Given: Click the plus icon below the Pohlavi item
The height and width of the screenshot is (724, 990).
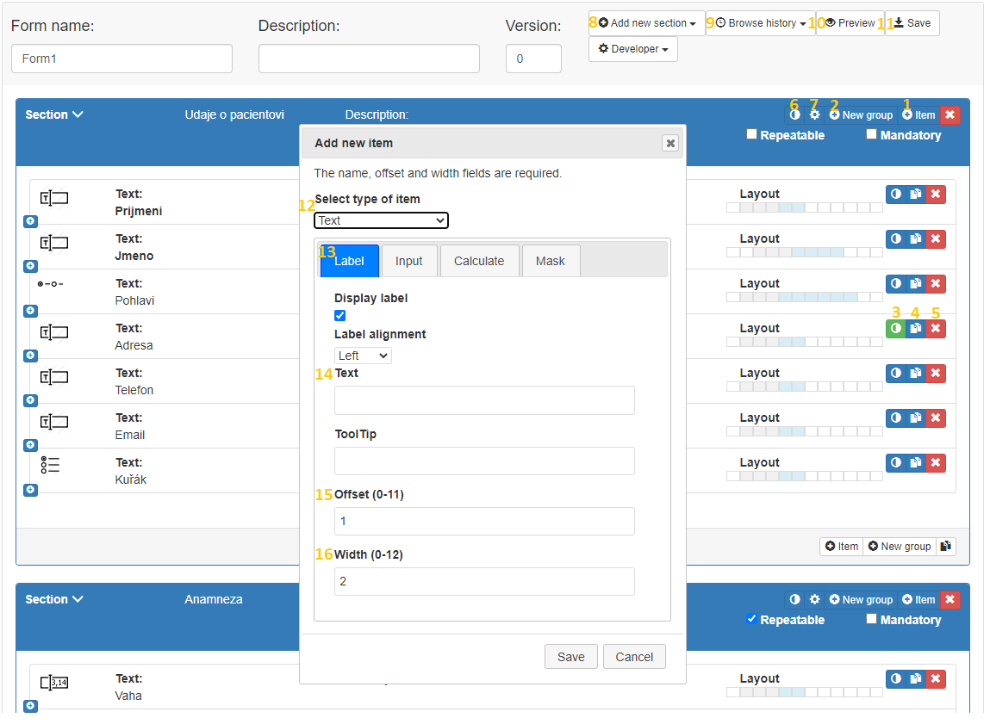Looking at the screenshot, I should coord(30,311).
